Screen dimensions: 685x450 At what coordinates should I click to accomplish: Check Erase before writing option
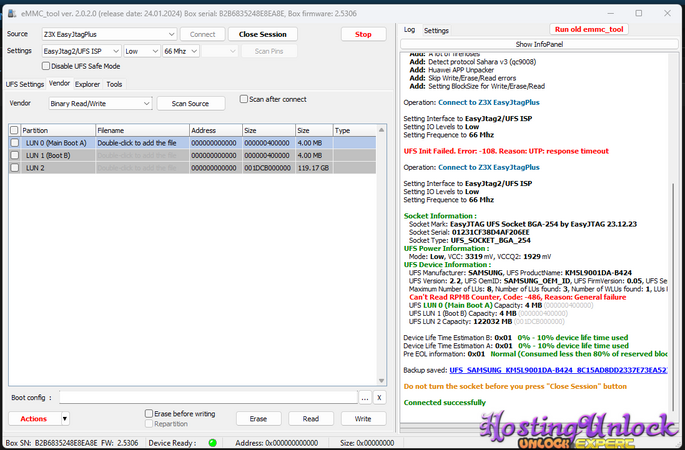(148, 413)
